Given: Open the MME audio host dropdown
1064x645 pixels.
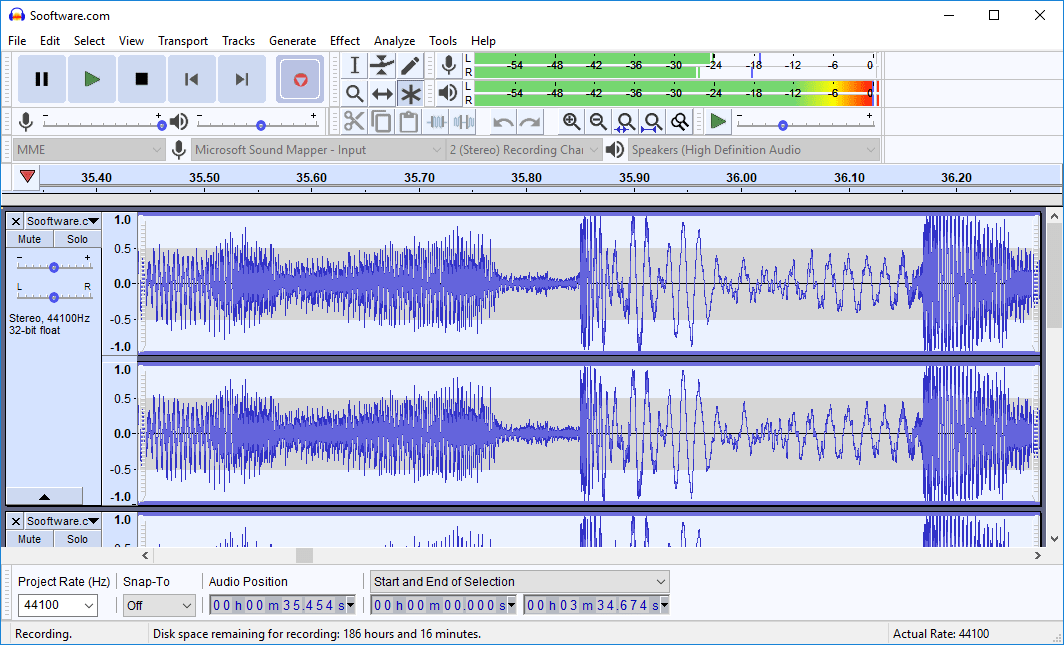Looking at the screenshot, I should point(87,148).
